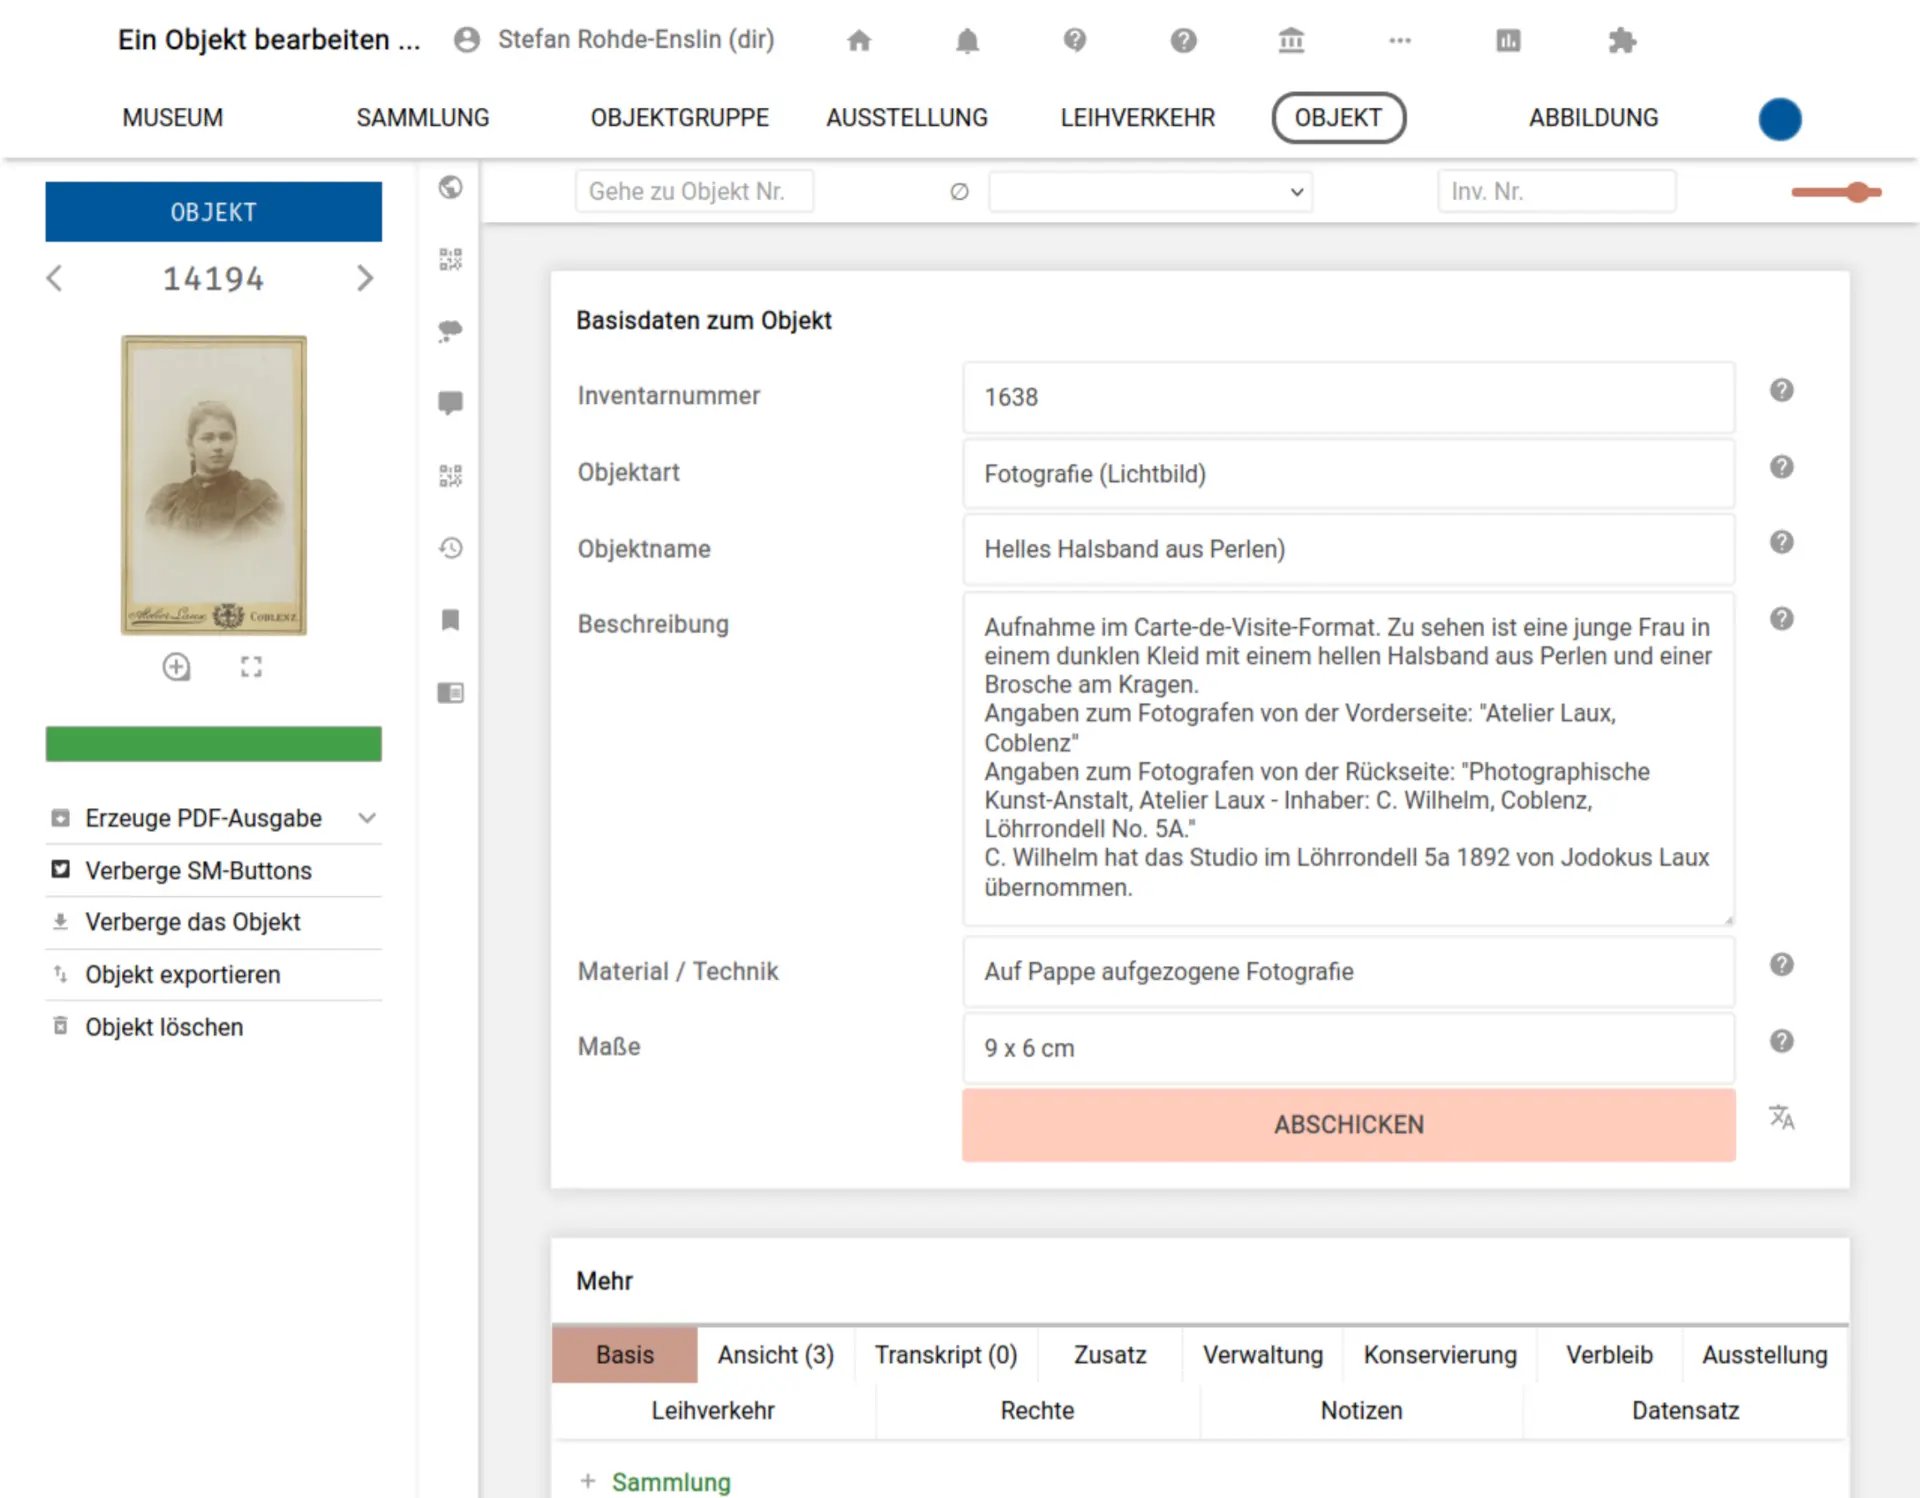Open the dropdown next to Gehe zu Objekt
The width and height of the screenshot is (1920, 1498).
tap(1150, 191)
